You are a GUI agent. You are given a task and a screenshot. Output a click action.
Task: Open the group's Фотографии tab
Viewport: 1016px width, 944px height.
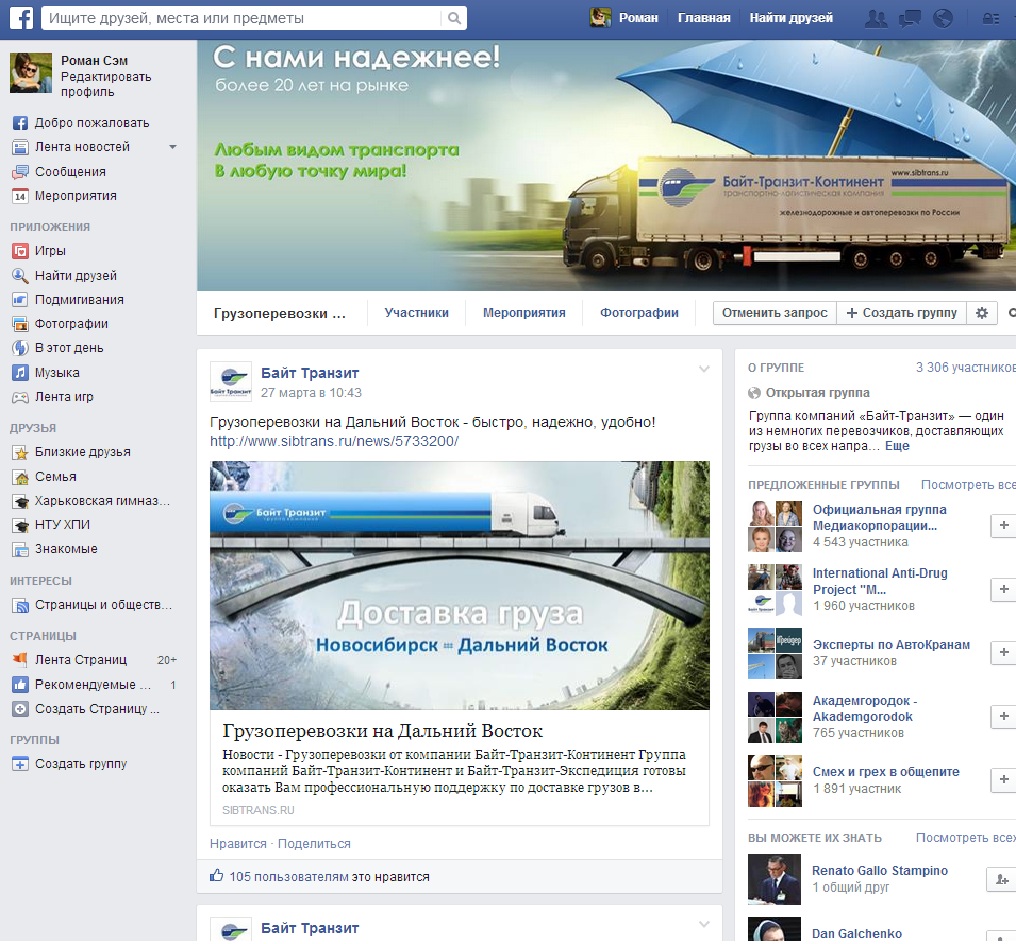[640, 313]
